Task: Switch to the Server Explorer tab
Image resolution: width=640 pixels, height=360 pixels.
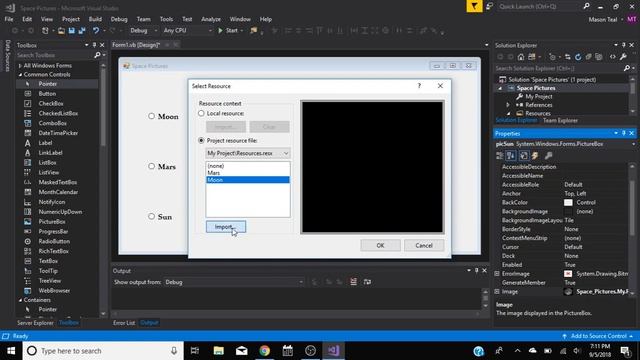Action: (35, 323)
